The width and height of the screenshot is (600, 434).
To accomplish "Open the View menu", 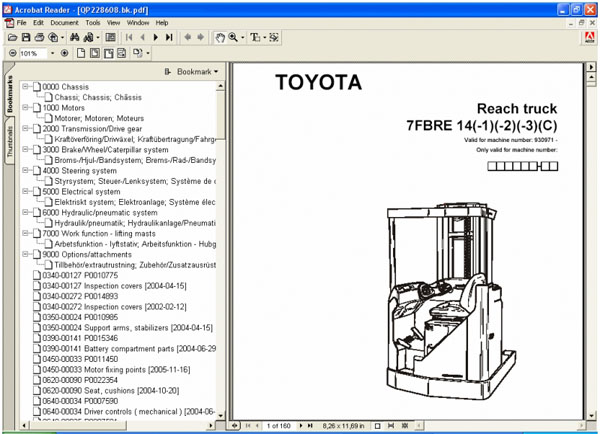I will tap(113, 23).
